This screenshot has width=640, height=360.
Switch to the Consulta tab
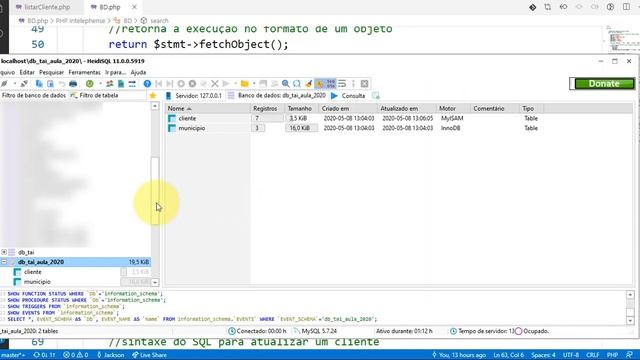pyautogui.click(x=348, y=96)
